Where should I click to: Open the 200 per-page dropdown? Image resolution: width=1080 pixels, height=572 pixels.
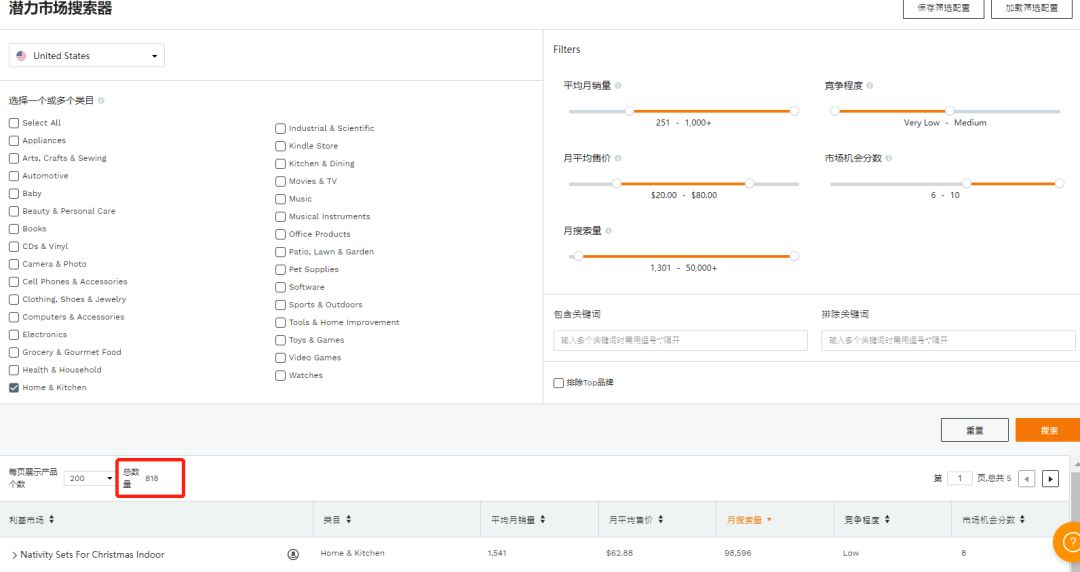point(89,478)
